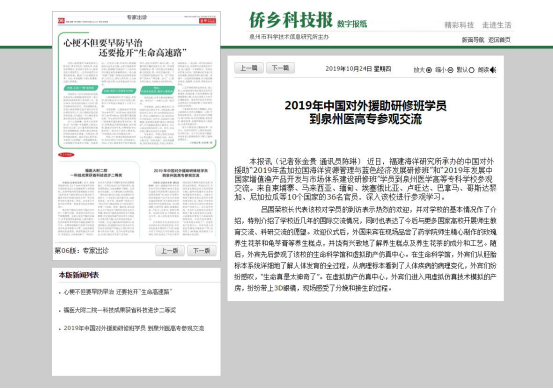Click the 返回首页 return home link
Viewport: 553px width, 389px height.
click(x=499, y=40)
